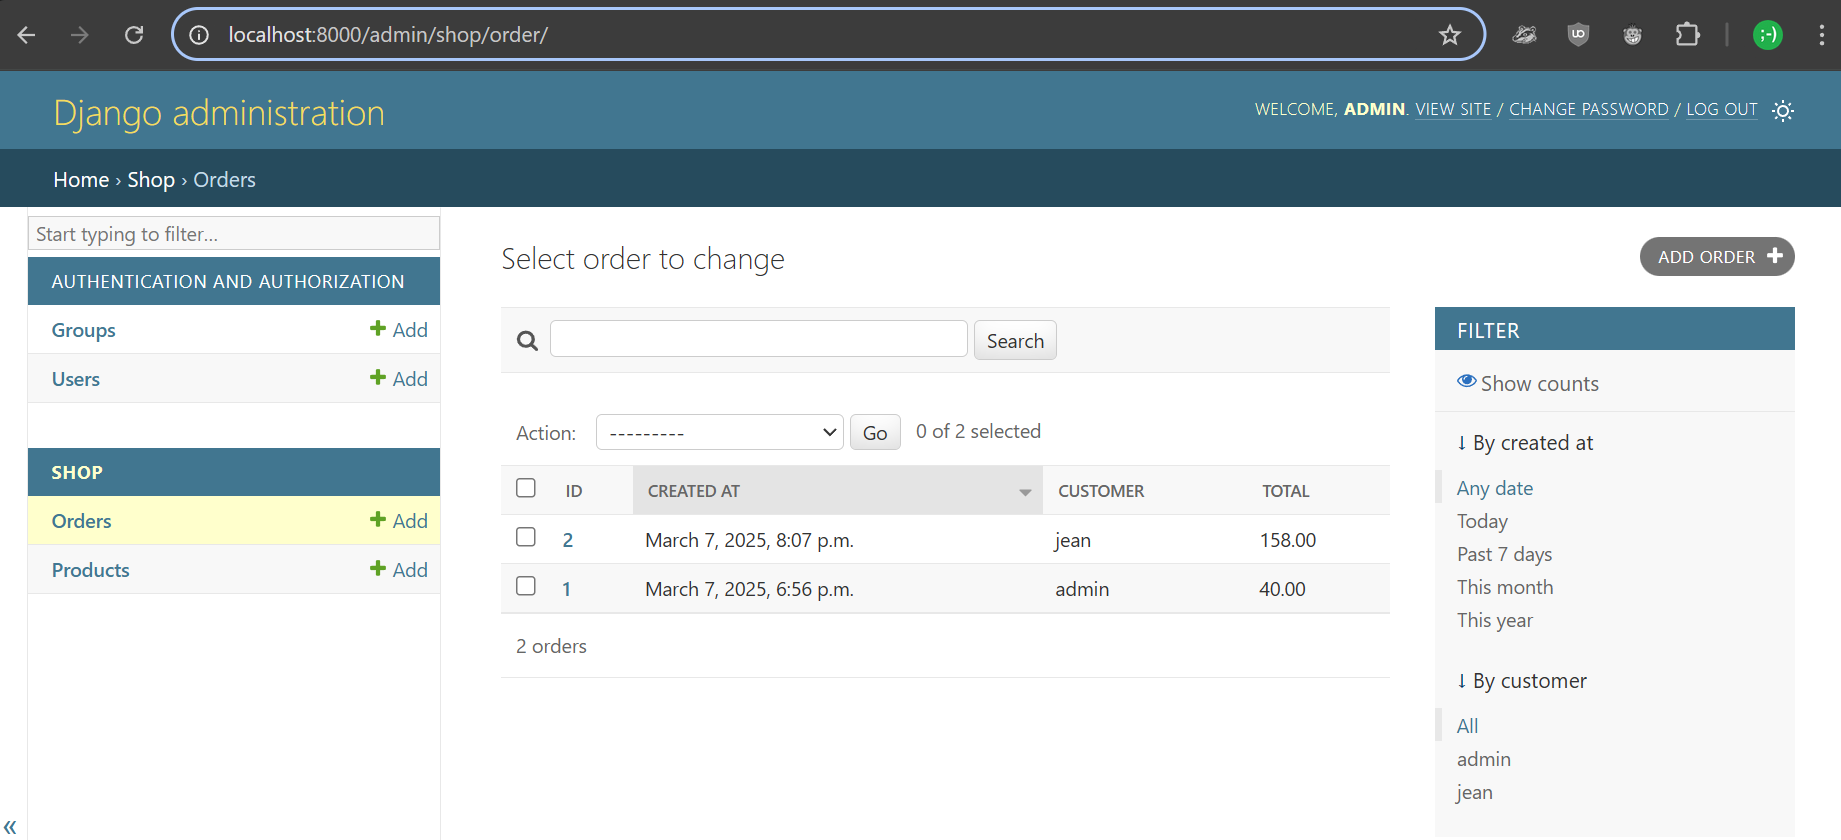Toggle the light/dark theme icon

(1782, 111)
